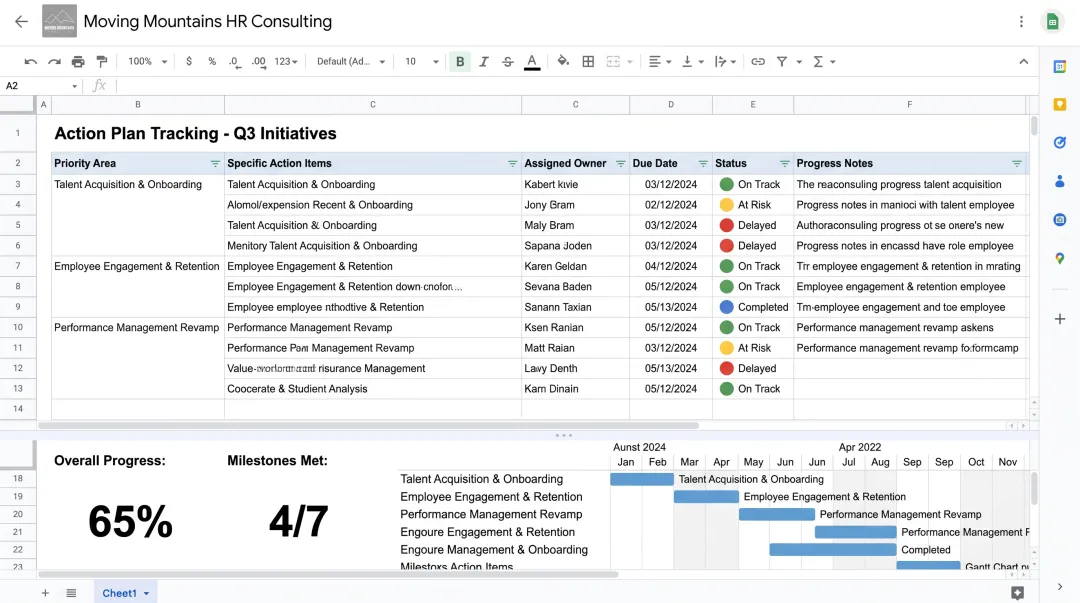Toggle strikethrough formatting
The width and height of the screenshot is (1080, 603).
tap(508, 62)
